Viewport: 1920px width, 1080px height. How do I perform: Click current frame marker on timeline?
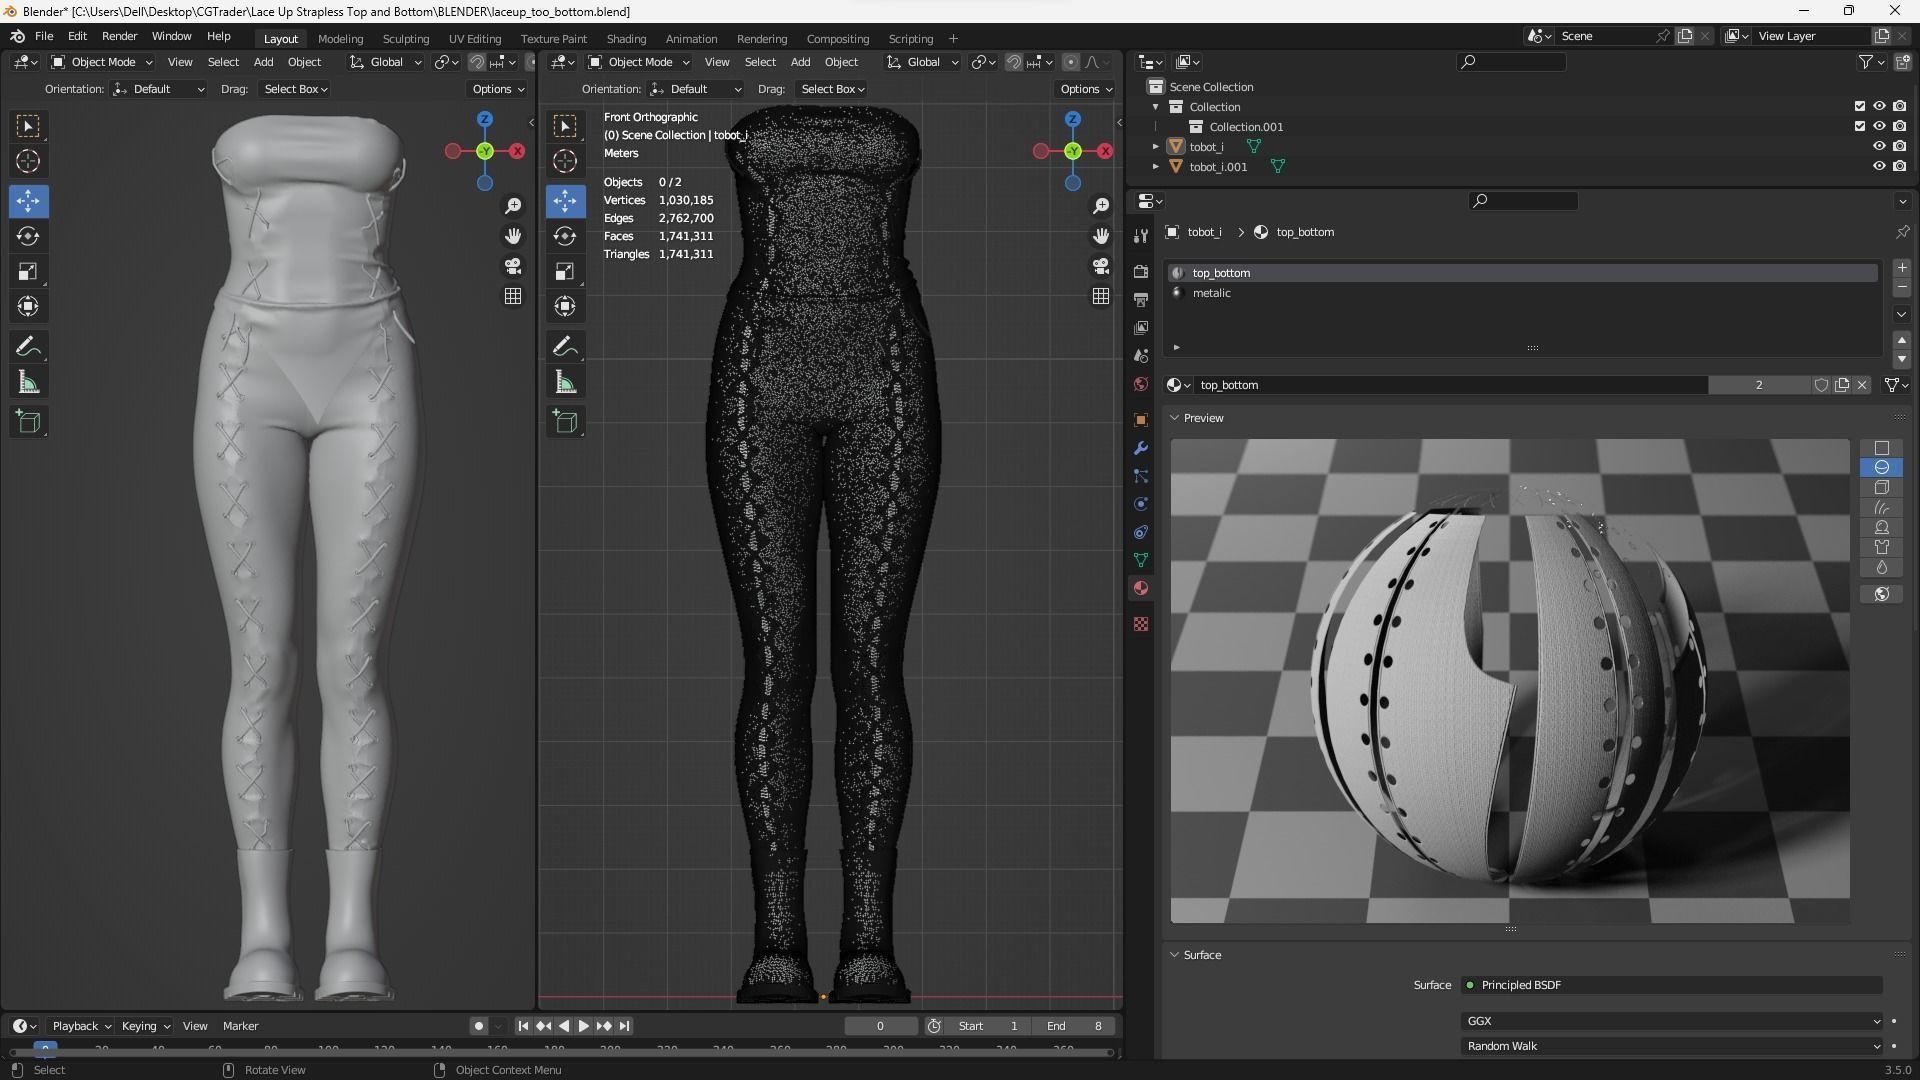[45, 1049]
